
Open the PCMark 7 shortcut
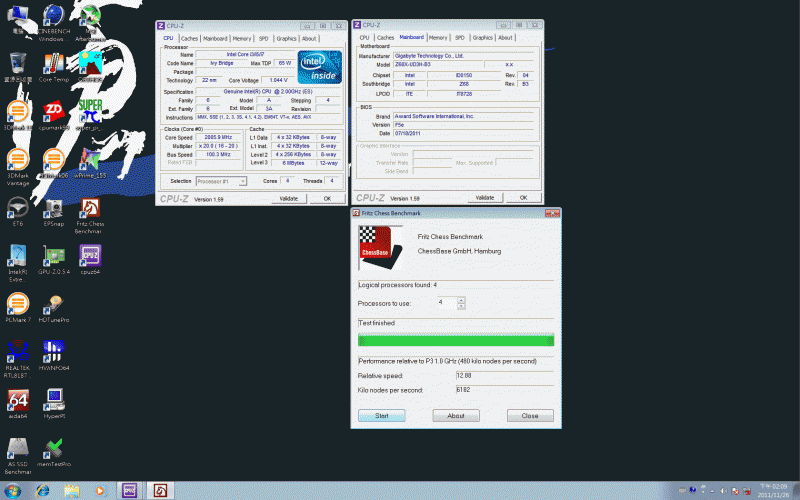point(18,308)
